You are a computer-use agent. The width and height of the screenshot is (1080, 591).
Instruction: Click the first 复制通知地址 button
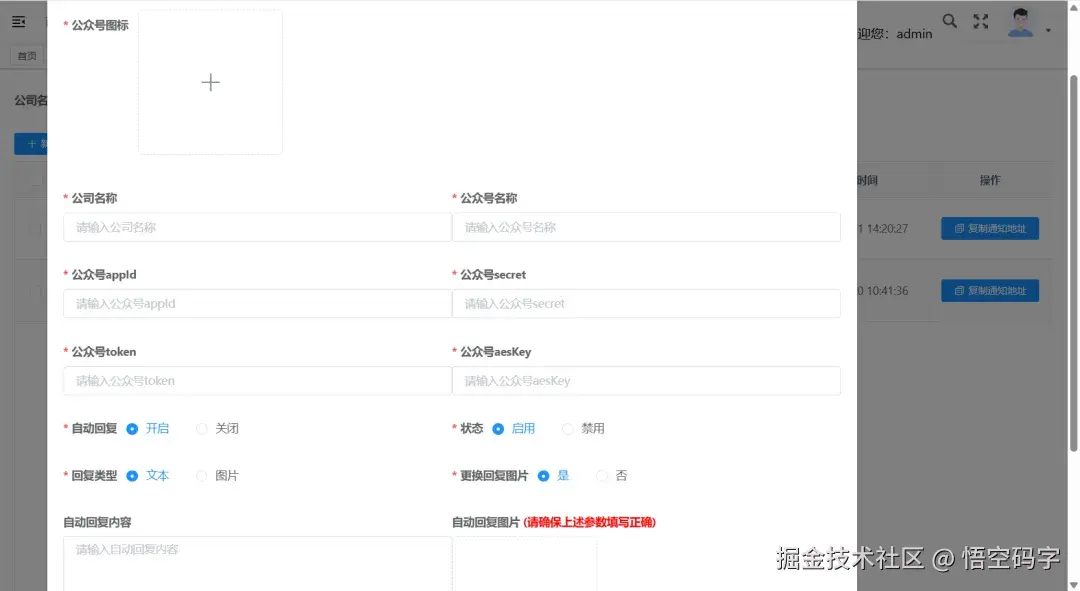pyautogui.click(x=989, y=228)
